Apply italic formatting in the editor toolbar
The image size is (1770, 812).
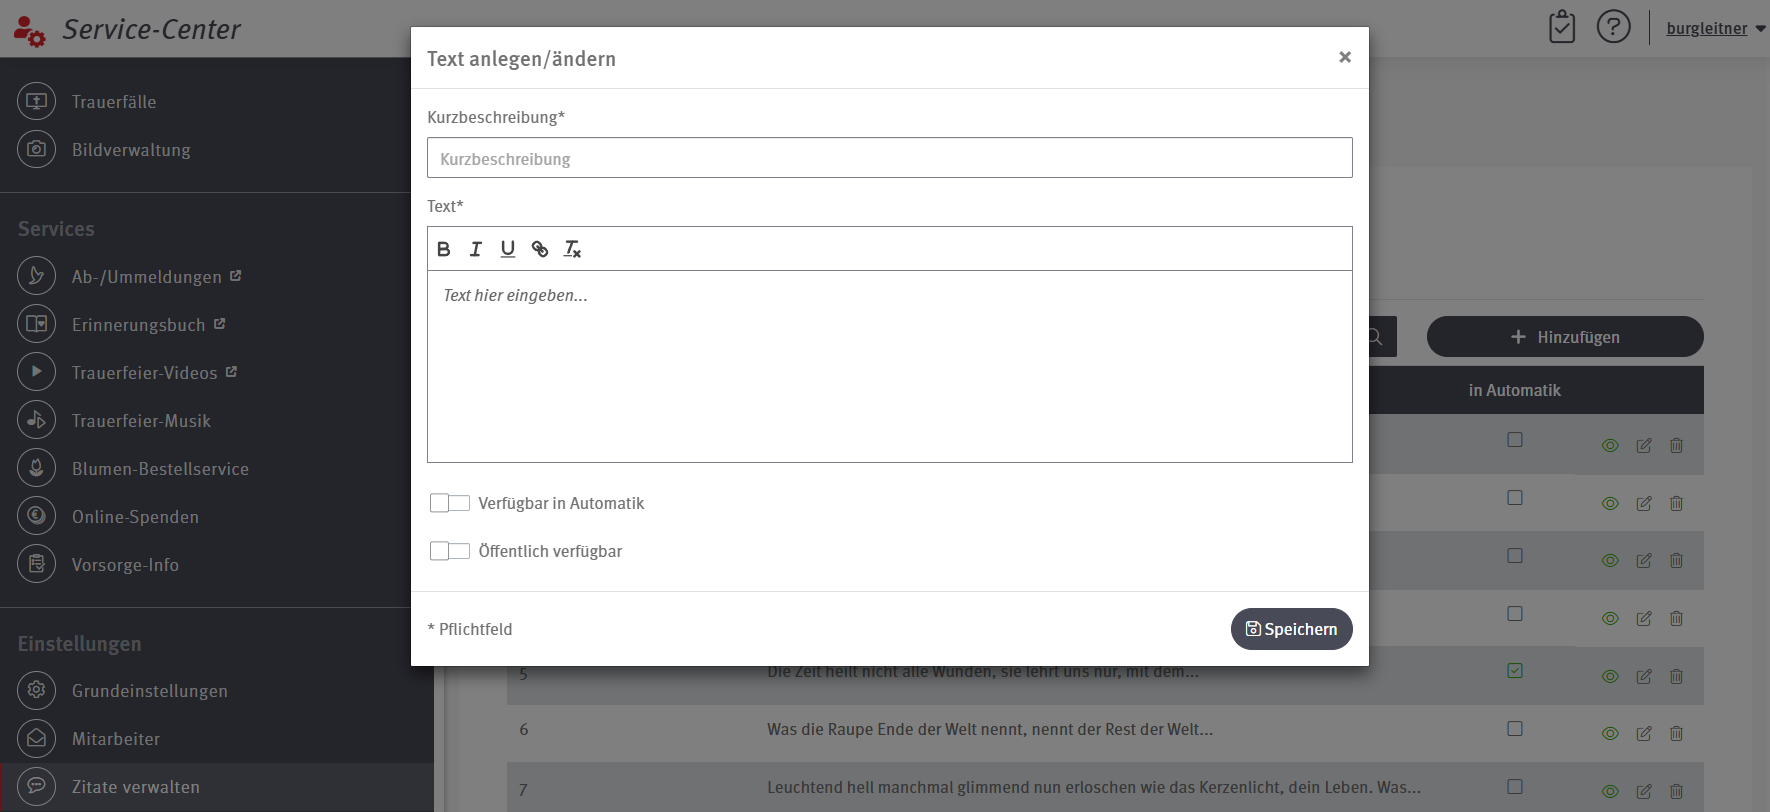click(476, 249)
